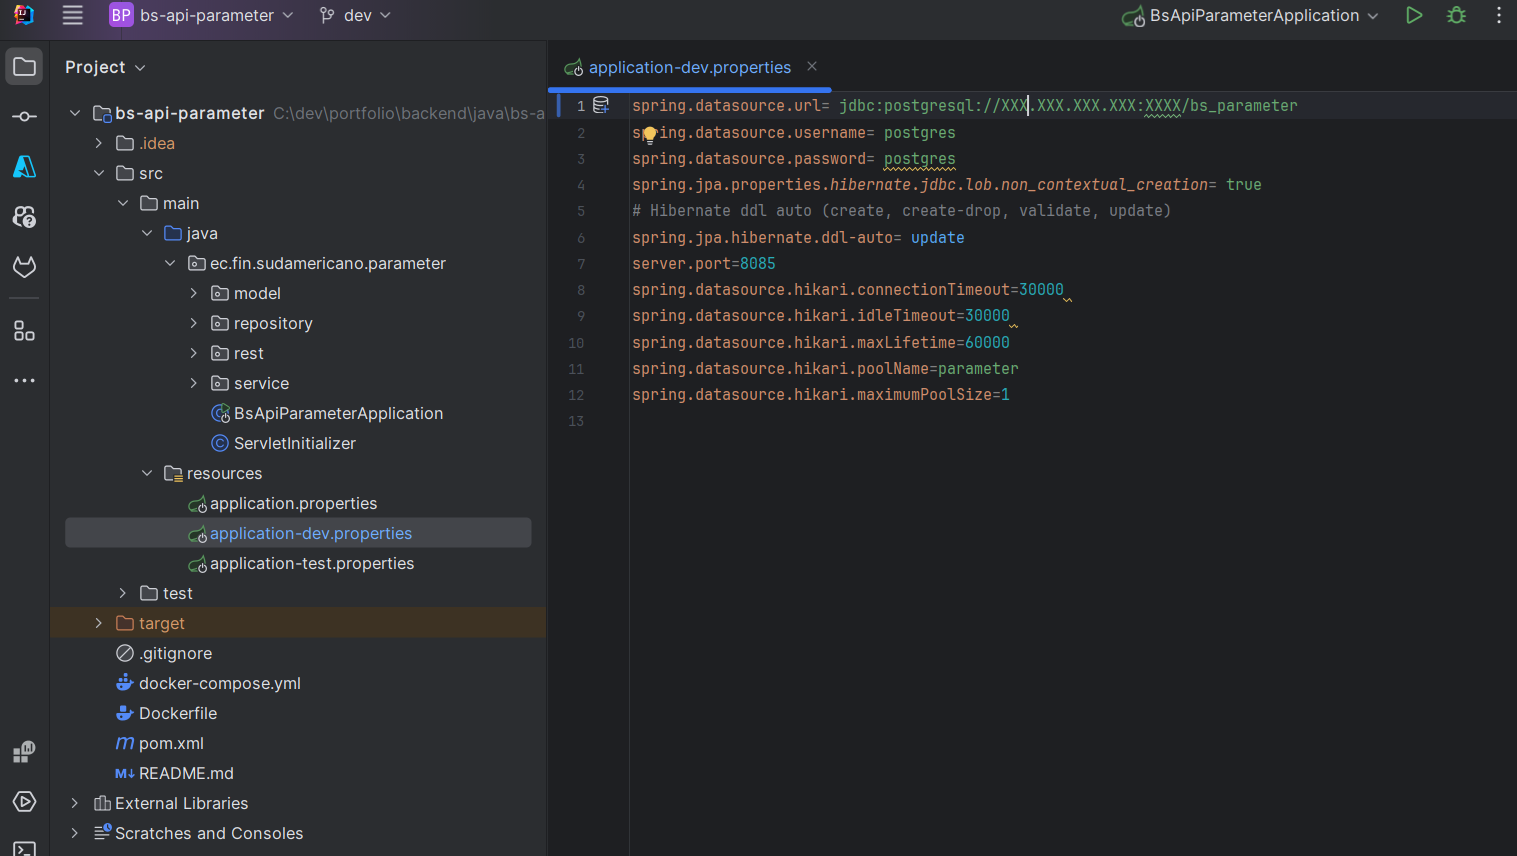Click the database gutter icon on line 1

click(601, 105)
